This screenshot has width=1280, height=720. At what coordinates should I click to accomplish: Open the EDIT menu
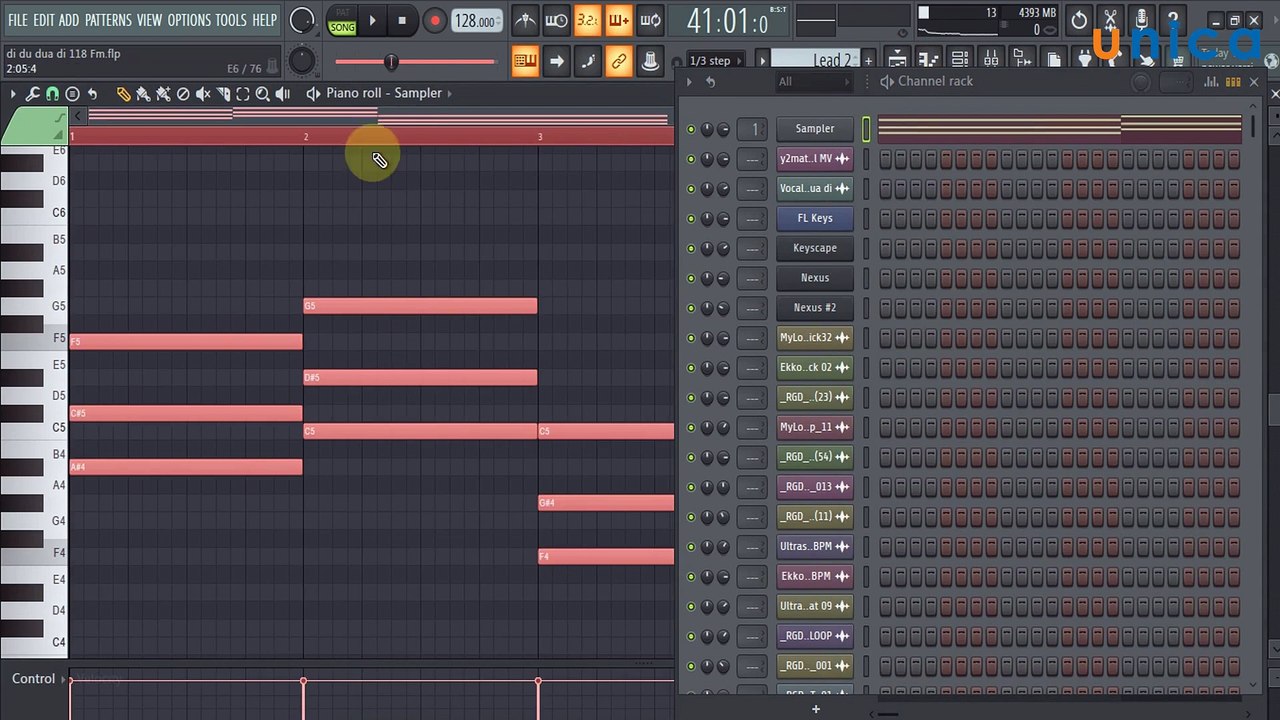(44, 20)
